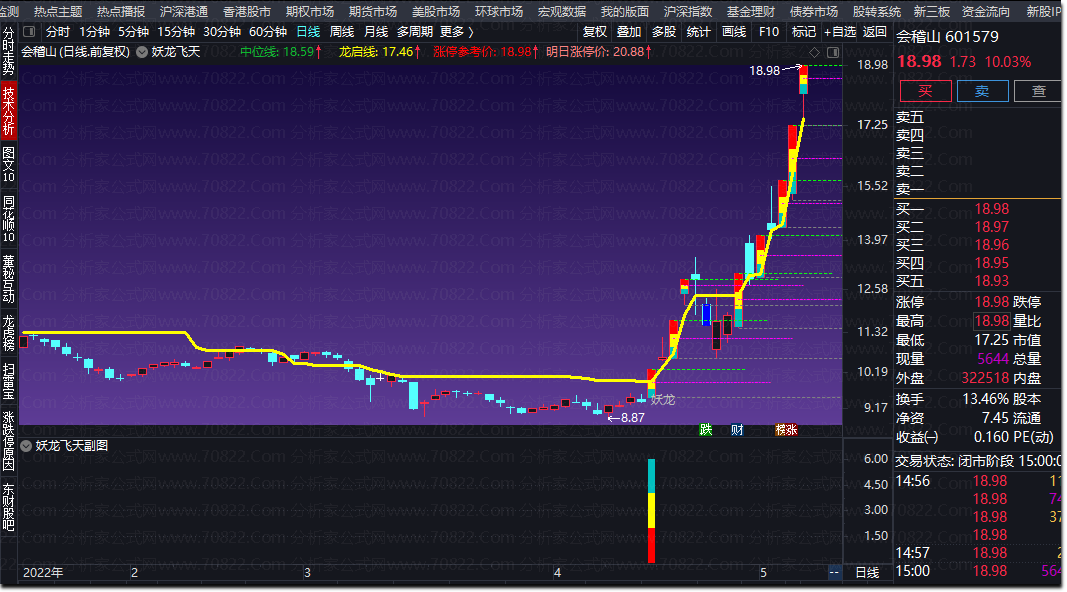Click the green 跌 marker on the chart
The width and height of the screenshot is (1067, 592).
coord(706,429)
